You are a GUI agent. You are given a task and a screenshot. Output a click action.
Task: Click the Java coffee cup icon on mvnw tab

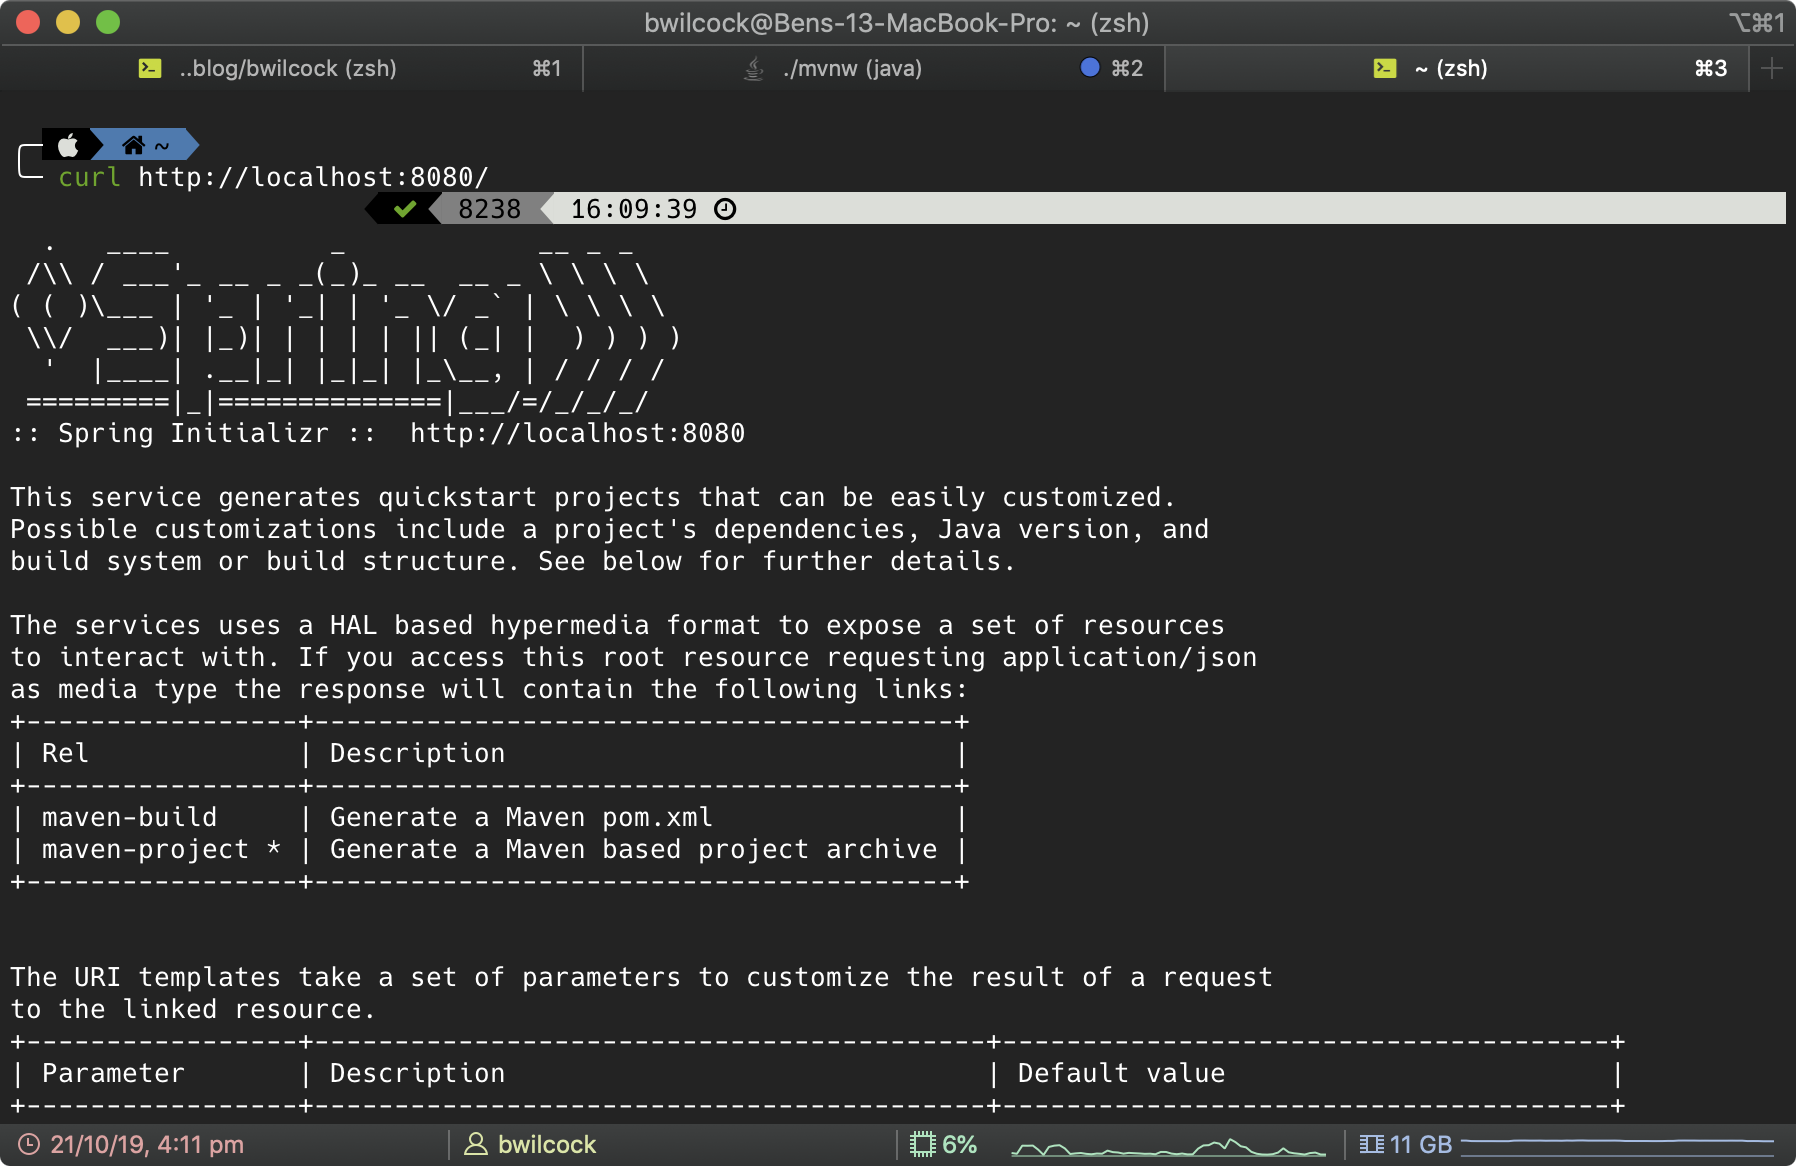(x=751, y=68)
